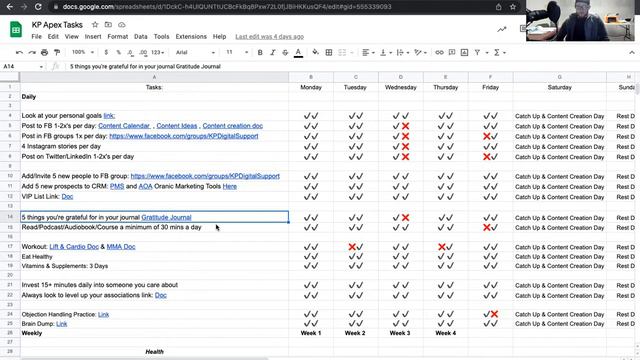
Task: Open the functions sigma icon
Action: [497, 53]
